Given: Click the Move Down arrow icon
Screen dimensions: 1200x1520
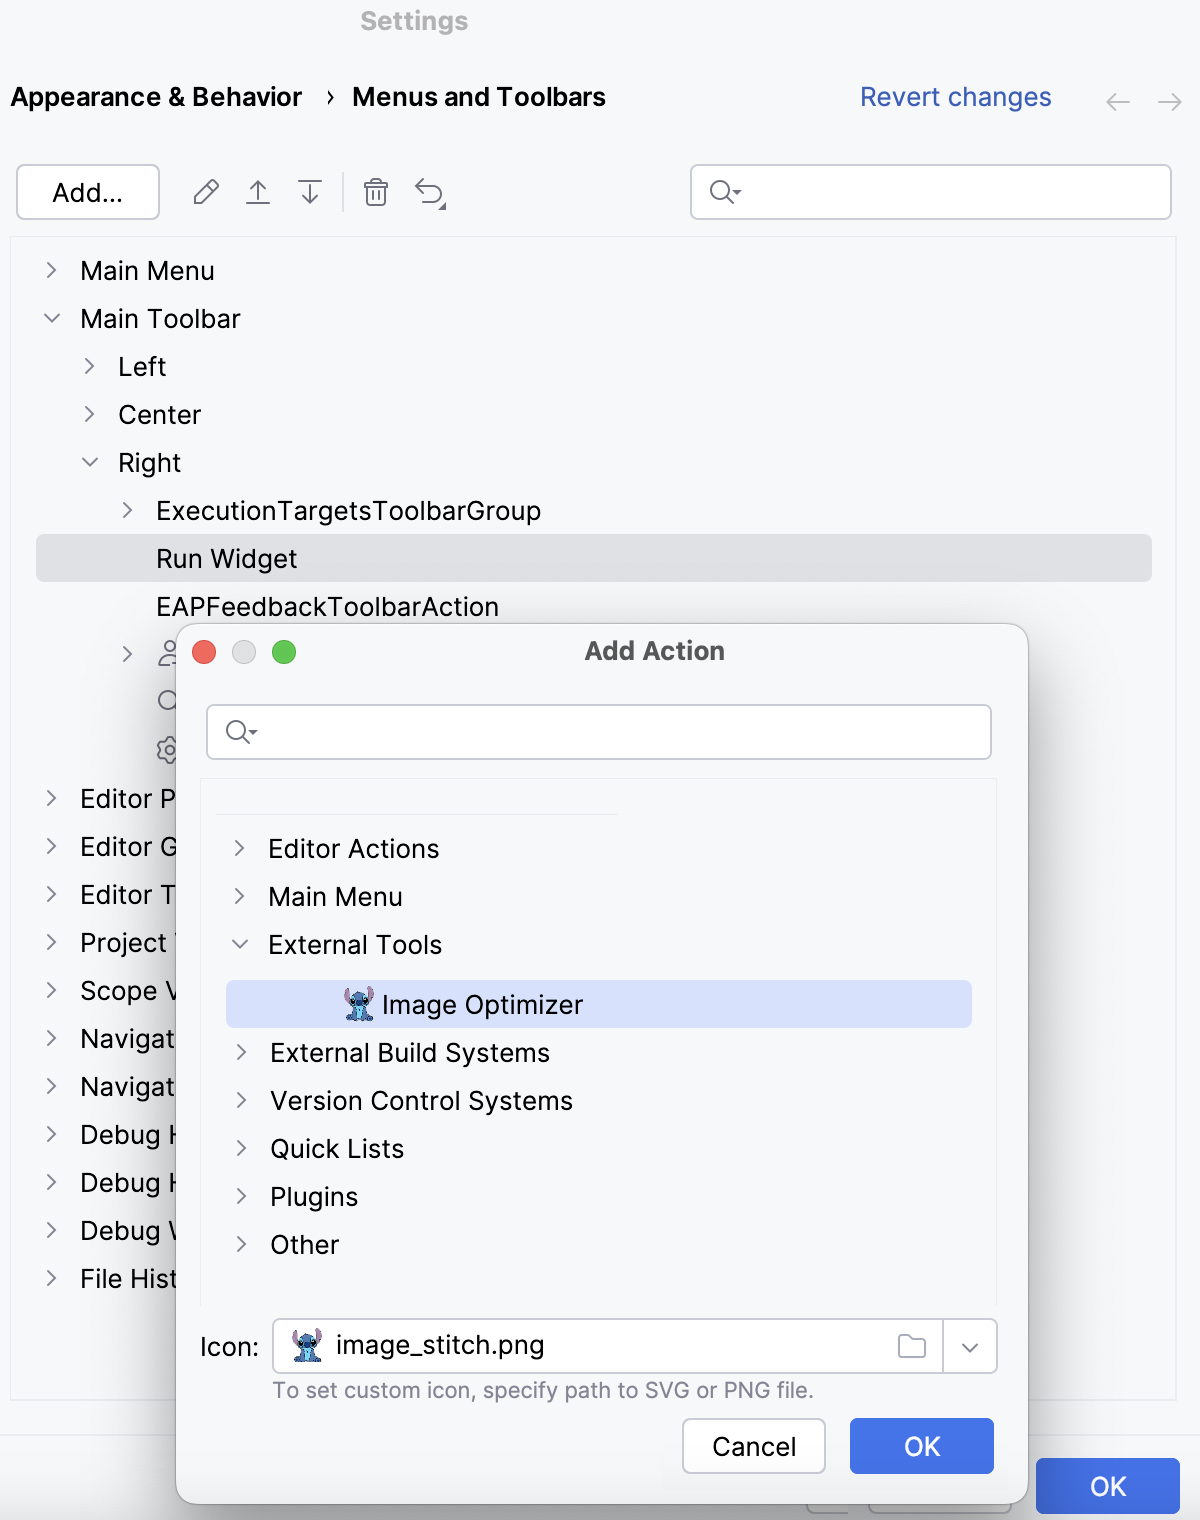Looking at the screenshot, I should tap(310, 192).
